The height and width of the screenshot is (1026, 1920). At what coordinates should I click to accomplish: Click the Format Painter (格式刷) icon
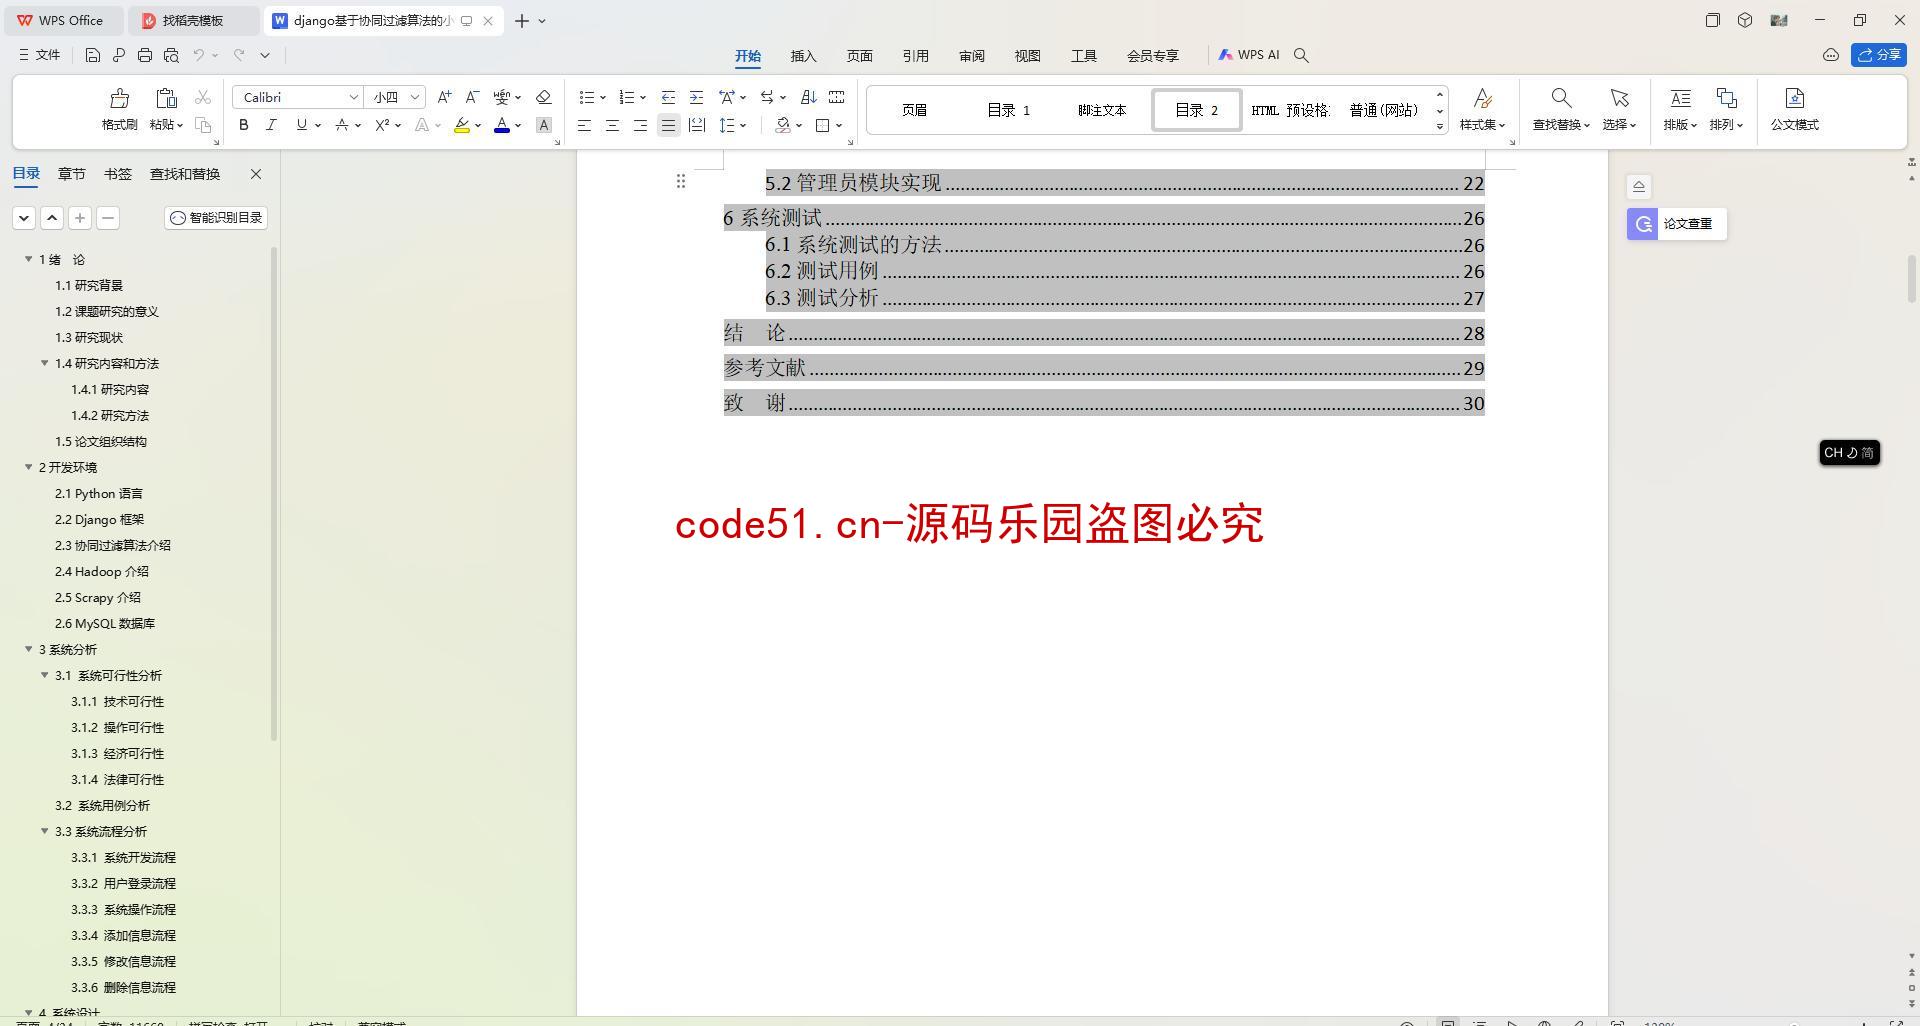[x=119, y=98]
